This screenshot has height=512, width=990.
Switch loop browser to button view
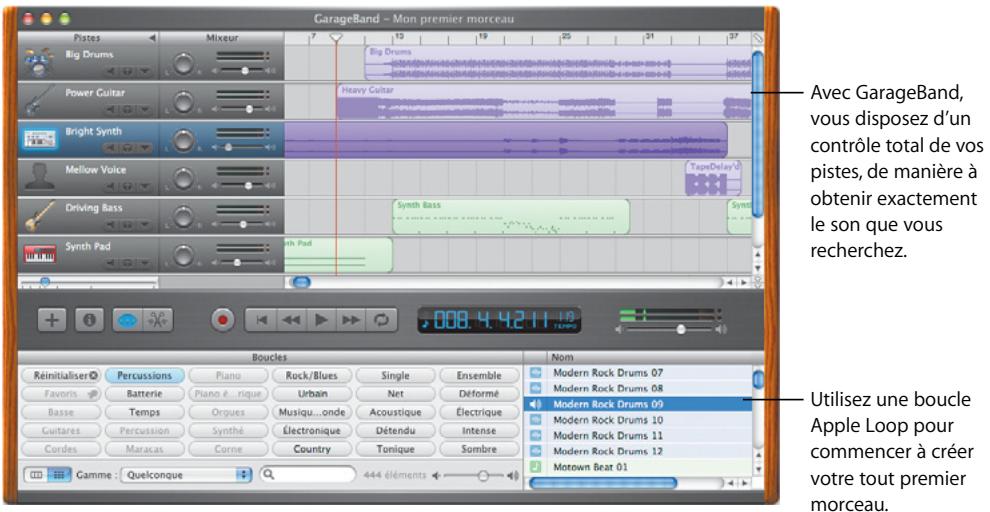(x=59, y=475)
